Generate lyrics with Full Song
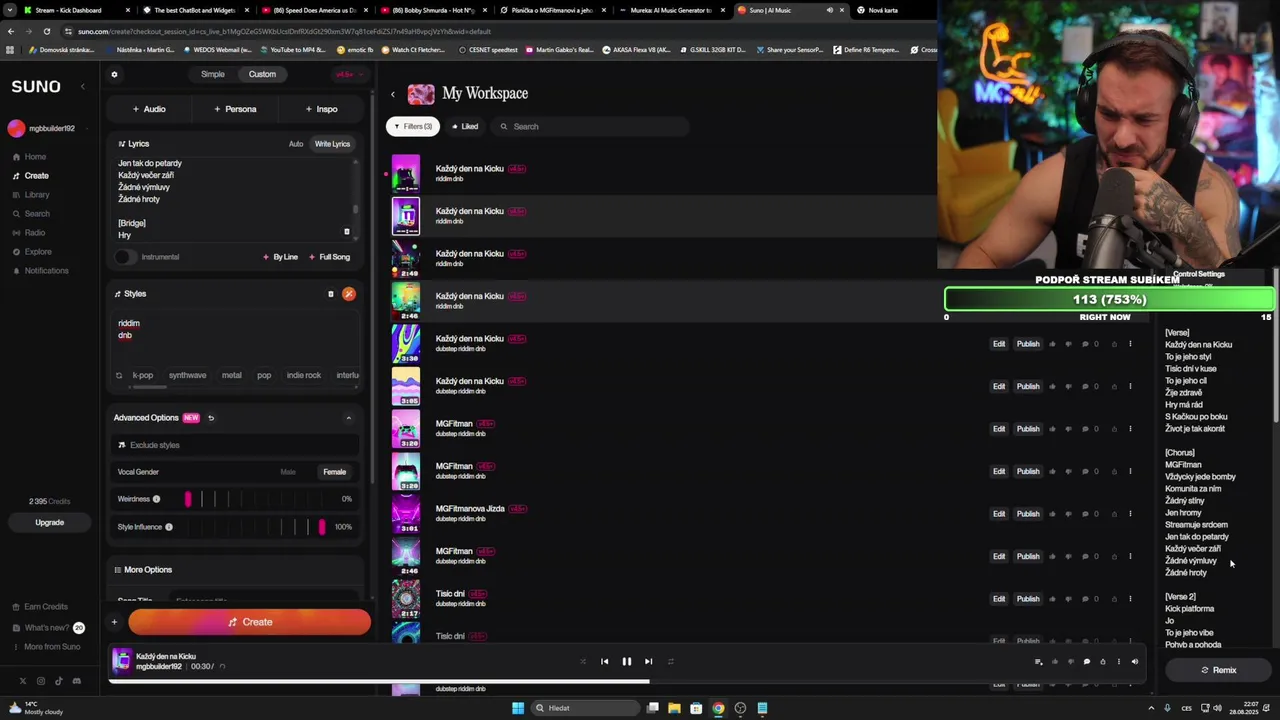 (x=329, y=257)
